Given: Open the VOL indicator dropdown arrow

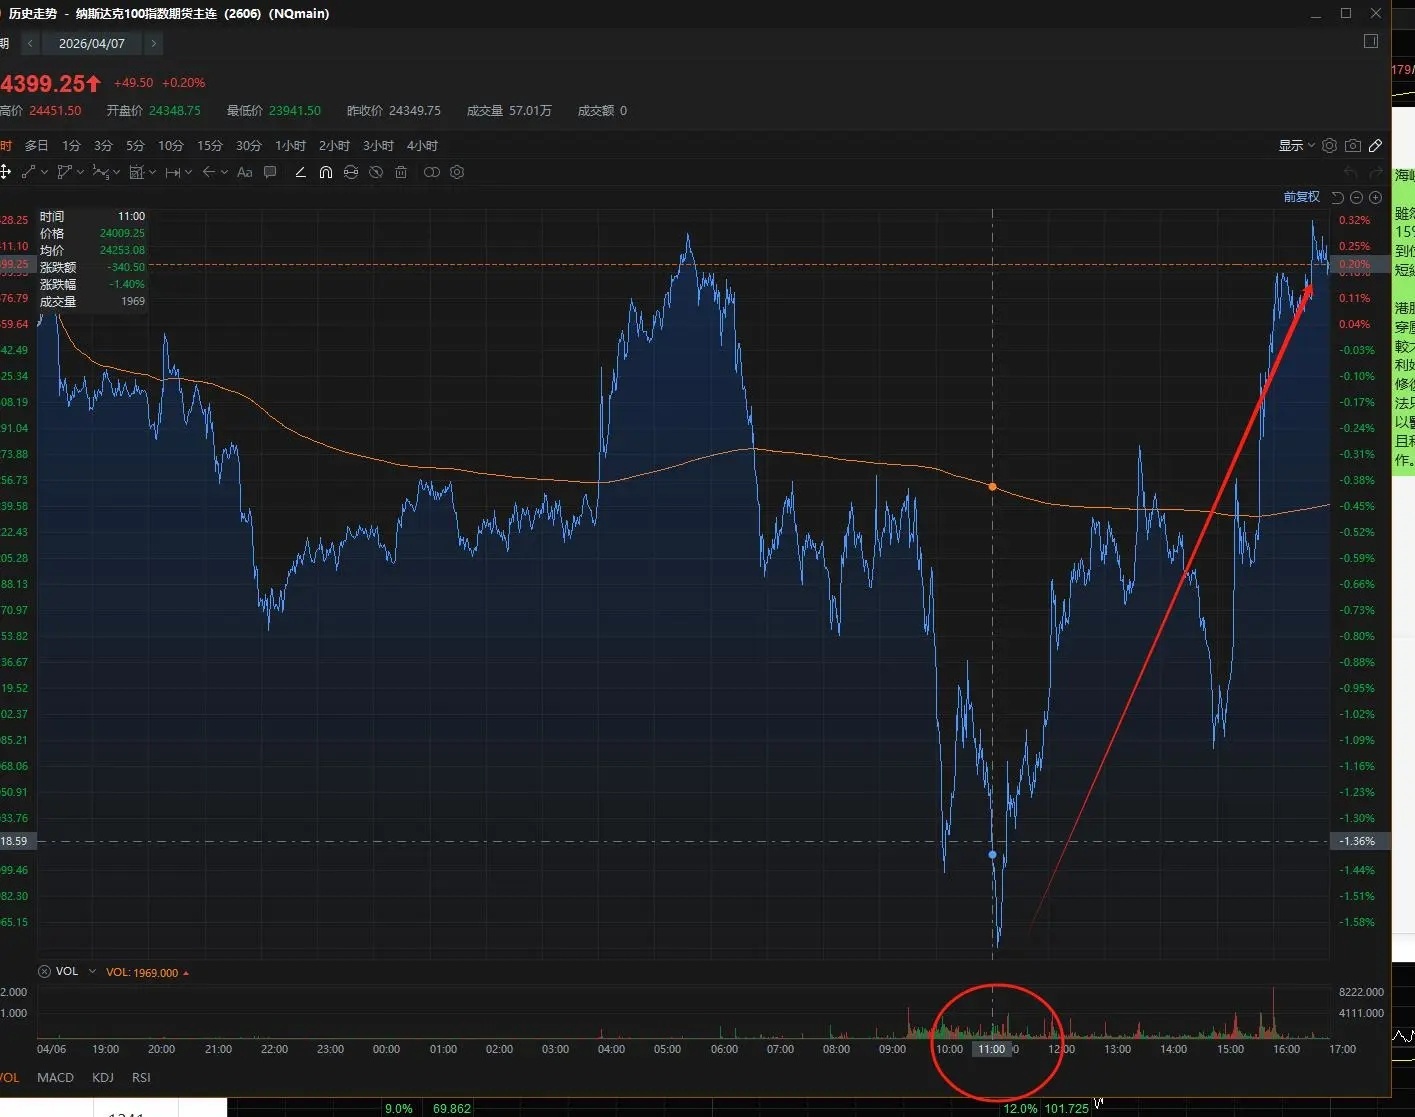Looking at the screenshot, I should coord(92,971).
